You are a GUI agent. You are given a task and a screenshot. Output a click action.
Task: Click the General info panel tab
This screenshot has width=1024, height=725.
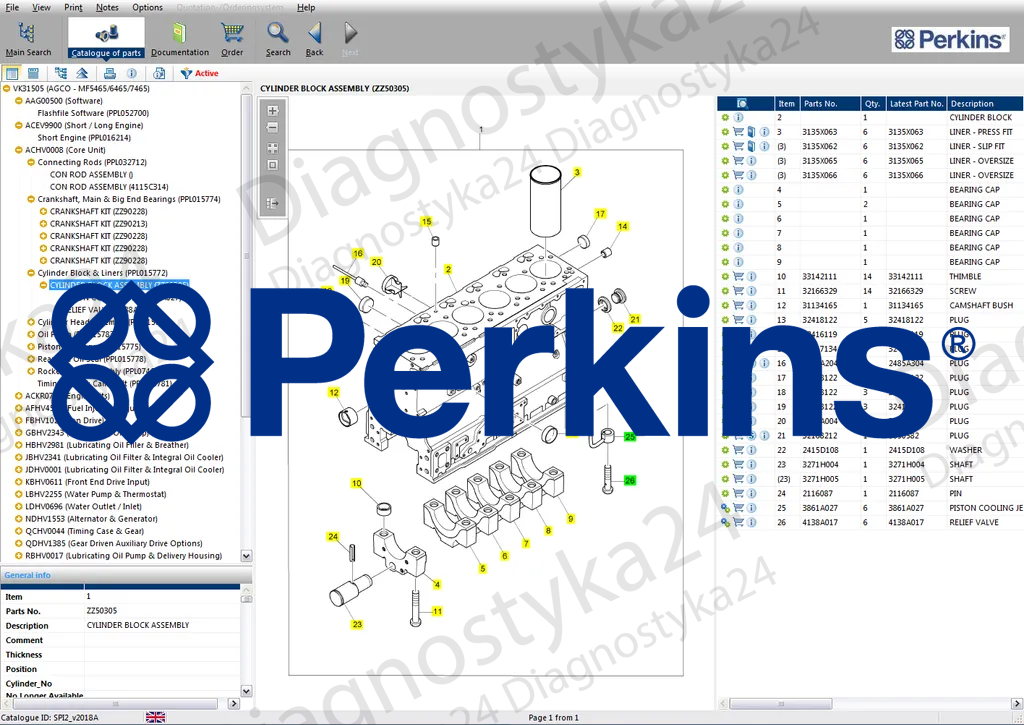tap(27, 575)
